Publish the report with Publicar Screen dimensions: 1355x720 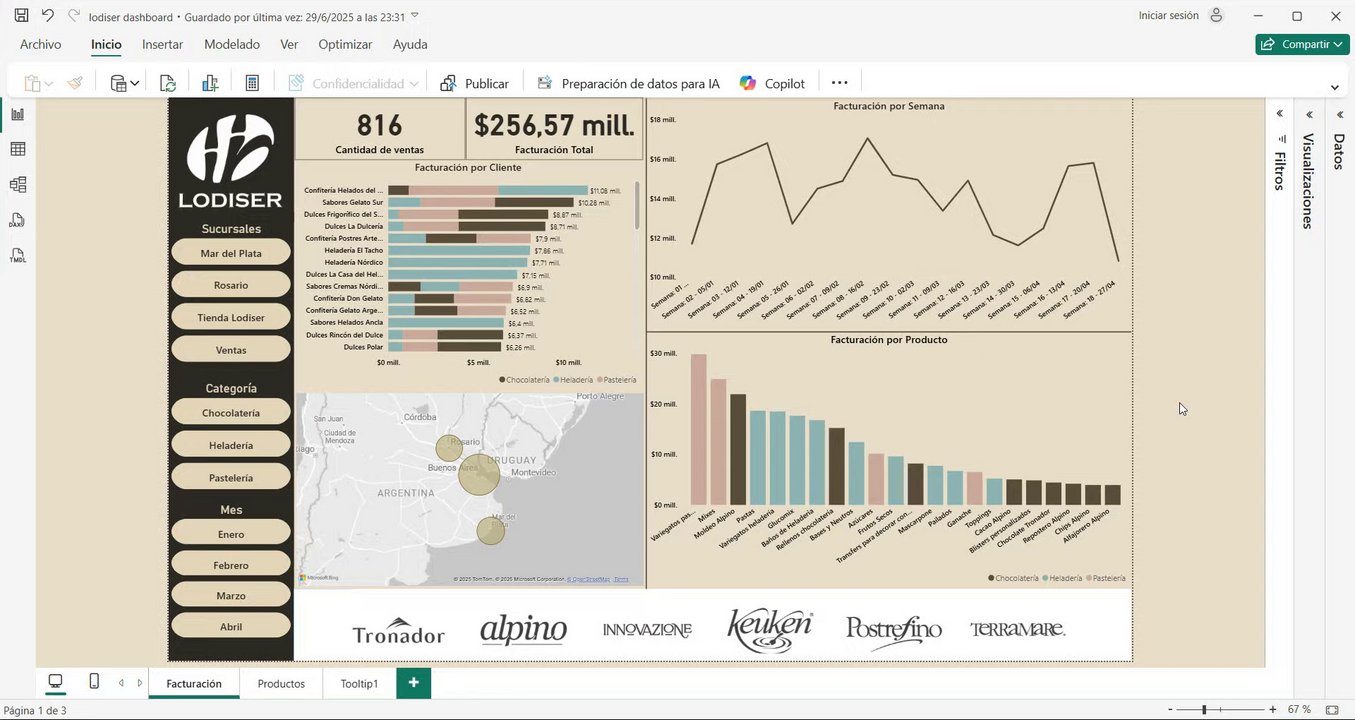point(475,84)
